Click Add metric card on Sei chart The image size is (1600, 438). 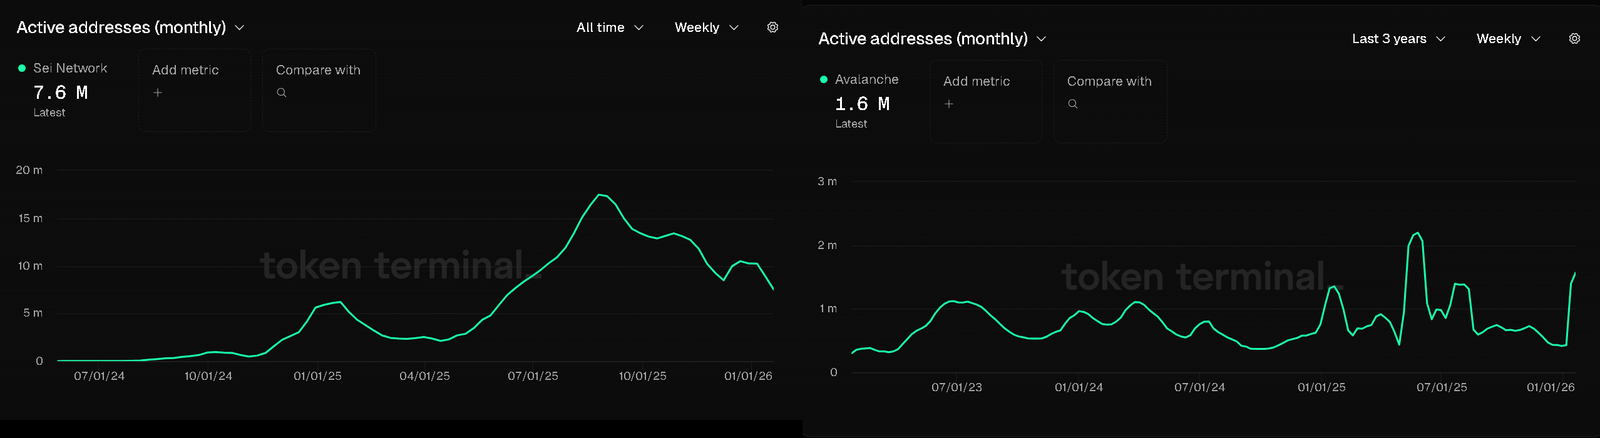click(194, 90)
